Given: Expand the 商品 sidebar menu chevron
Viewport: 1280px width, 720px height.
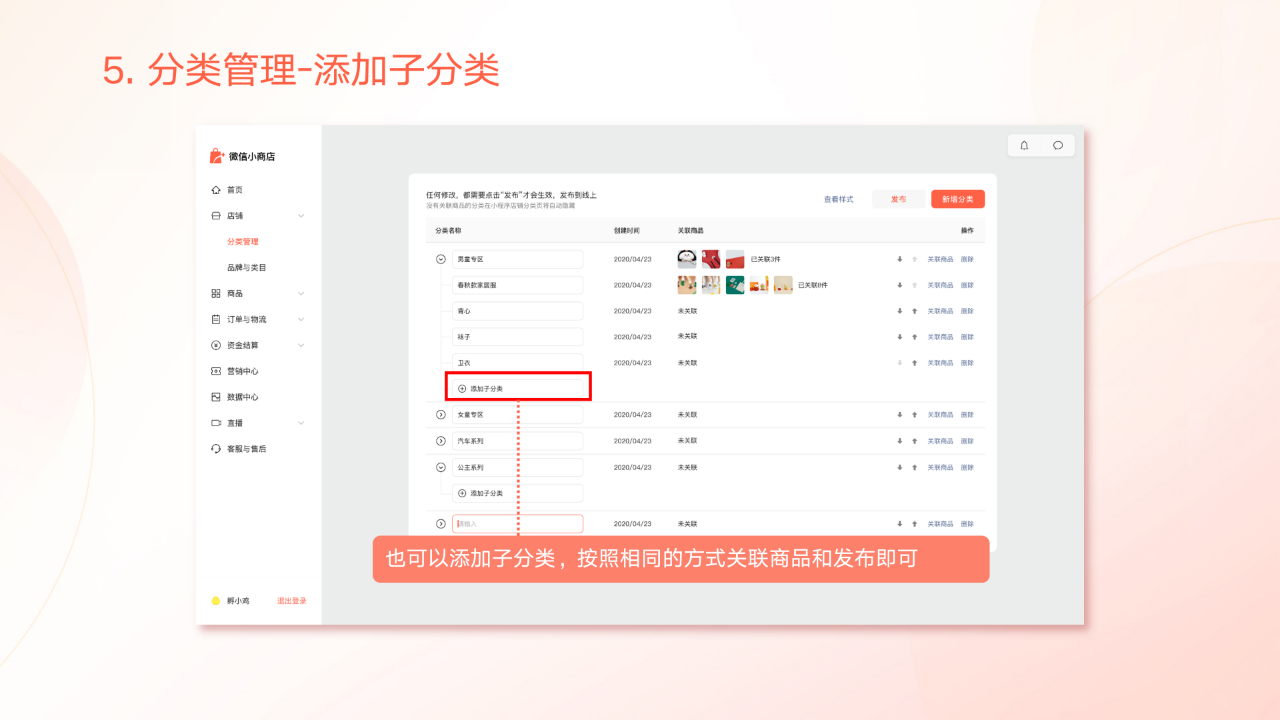Looking at the screenshot, I should tap(301, 294).
